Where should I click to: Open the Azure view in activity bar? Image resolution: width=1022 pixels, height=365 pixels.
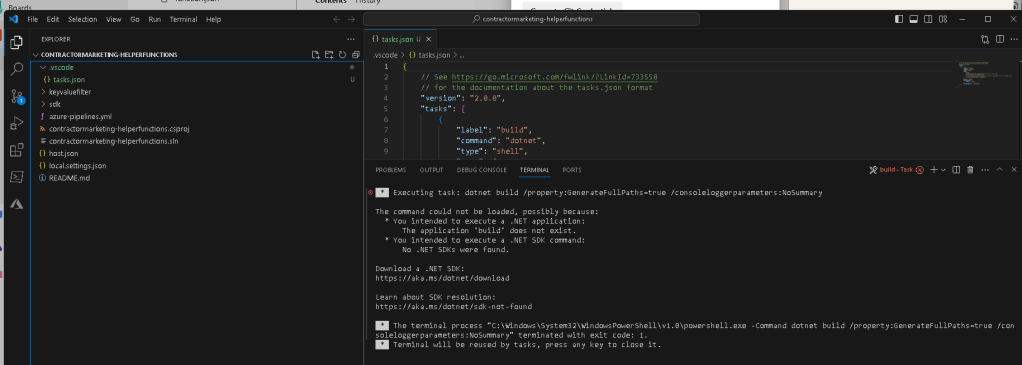point(17,204)
